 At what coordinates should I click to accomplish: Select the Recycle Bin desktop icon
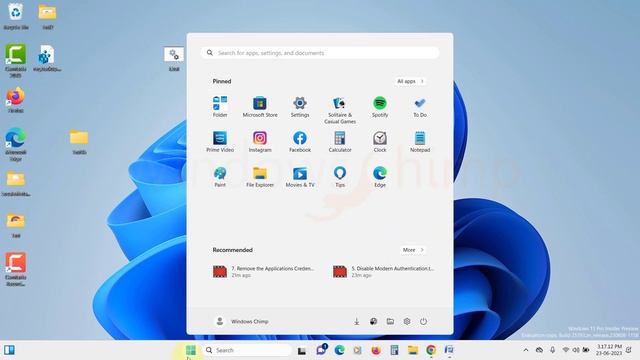16,16
